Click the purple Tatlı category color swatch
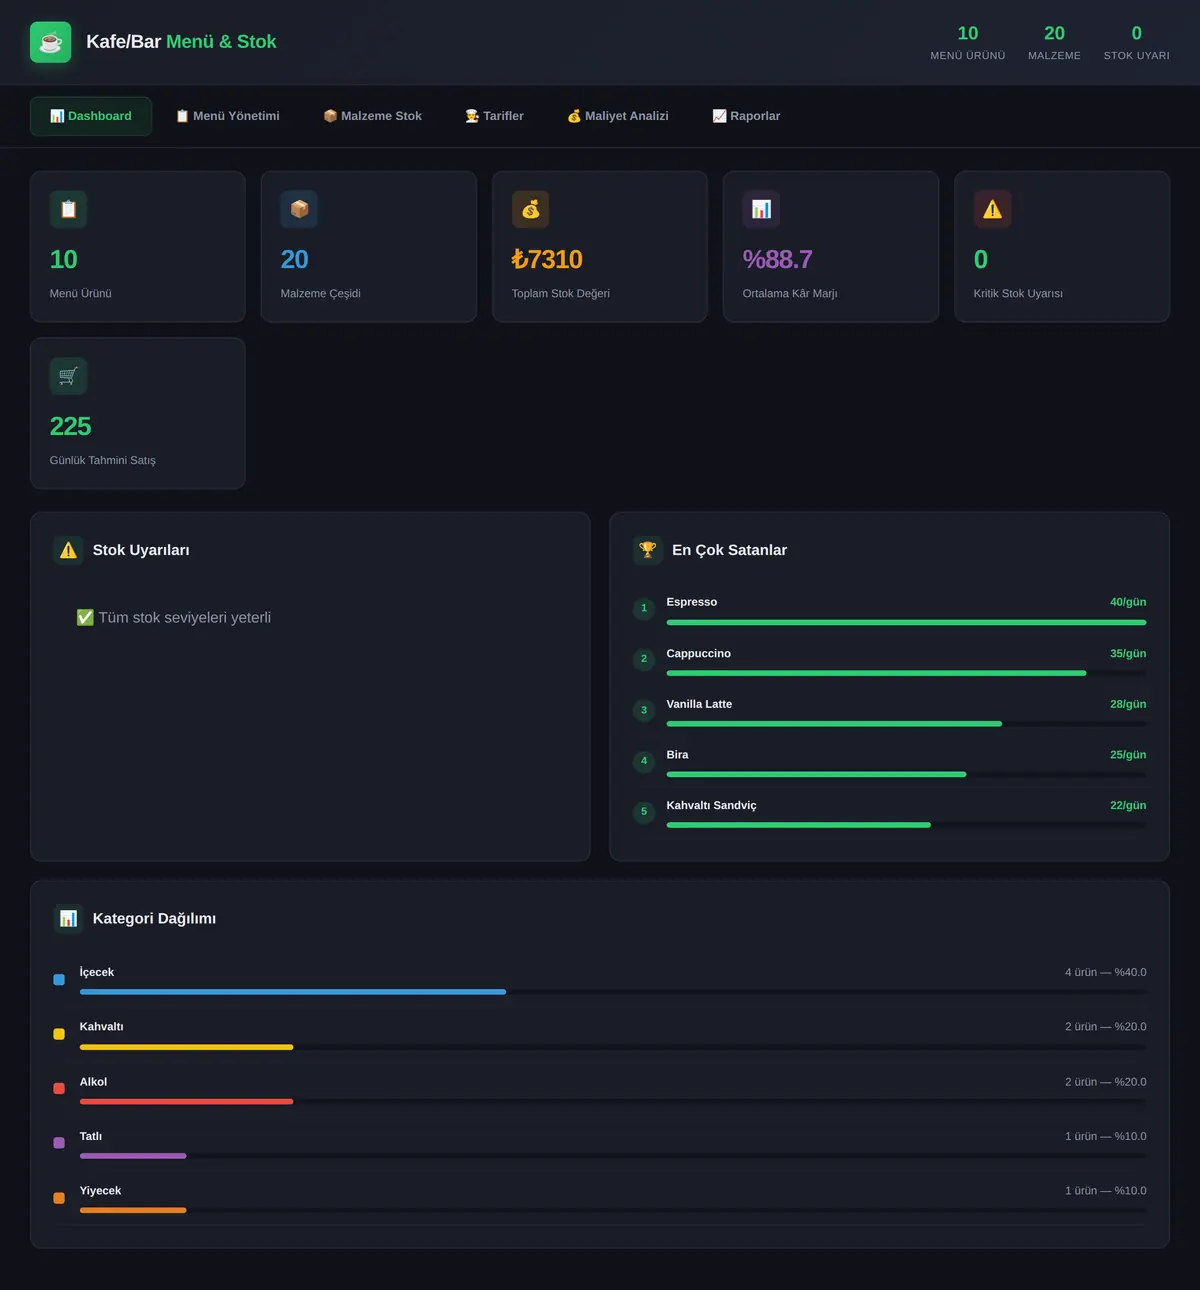 click(x=59, y=1142)
